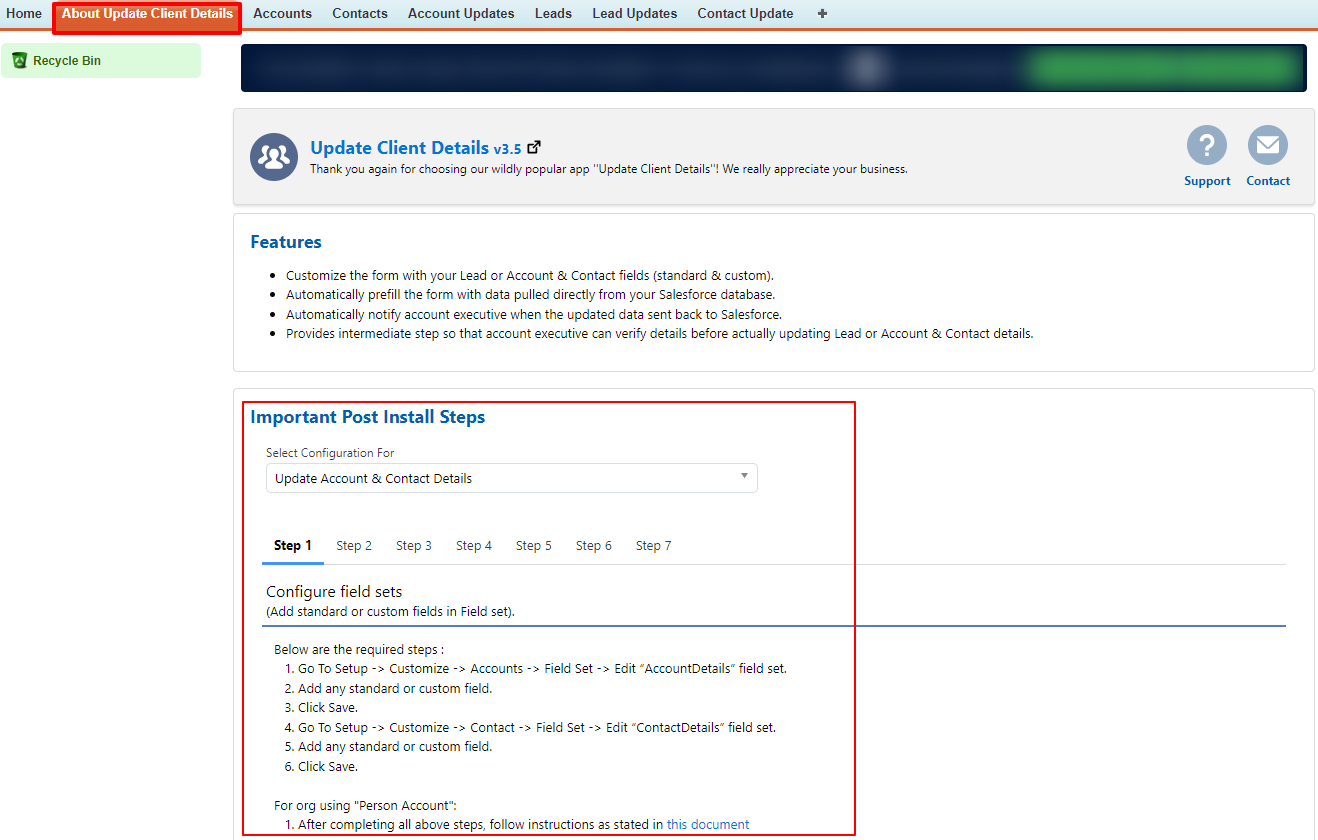Screen dimensions: 1318x840
Task: Click the plus icon for all tabs
Action: (x=822, y=14)
